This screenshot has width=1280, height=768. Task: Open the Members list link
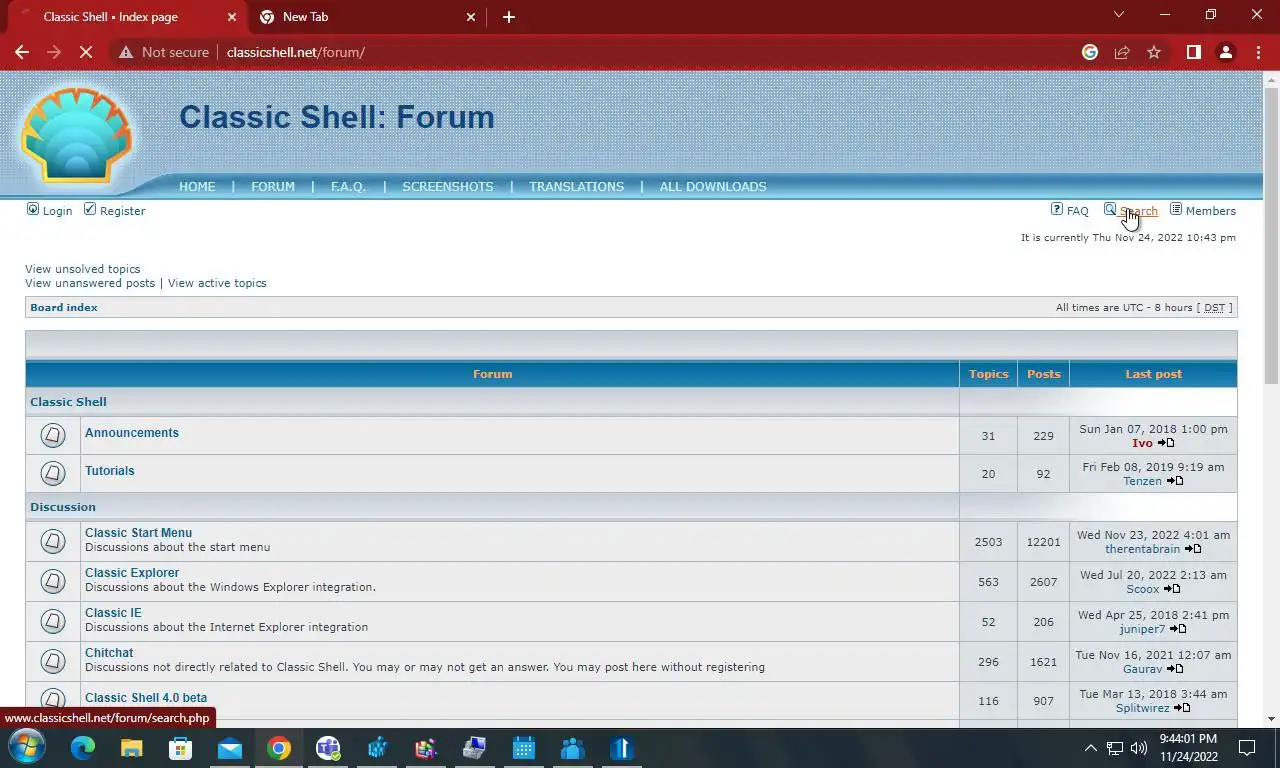click(1203, 211)
